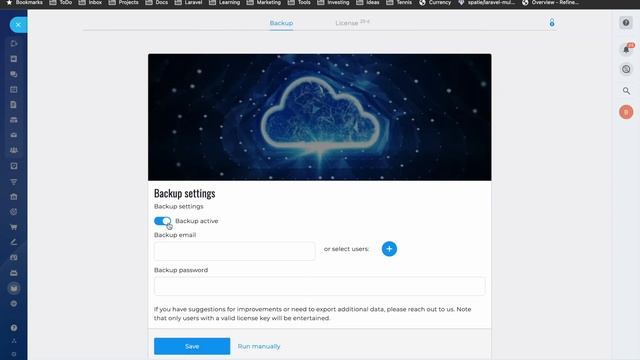Click the Save button
The height and width of the screenshot is (360, 640).
[192, 346]
